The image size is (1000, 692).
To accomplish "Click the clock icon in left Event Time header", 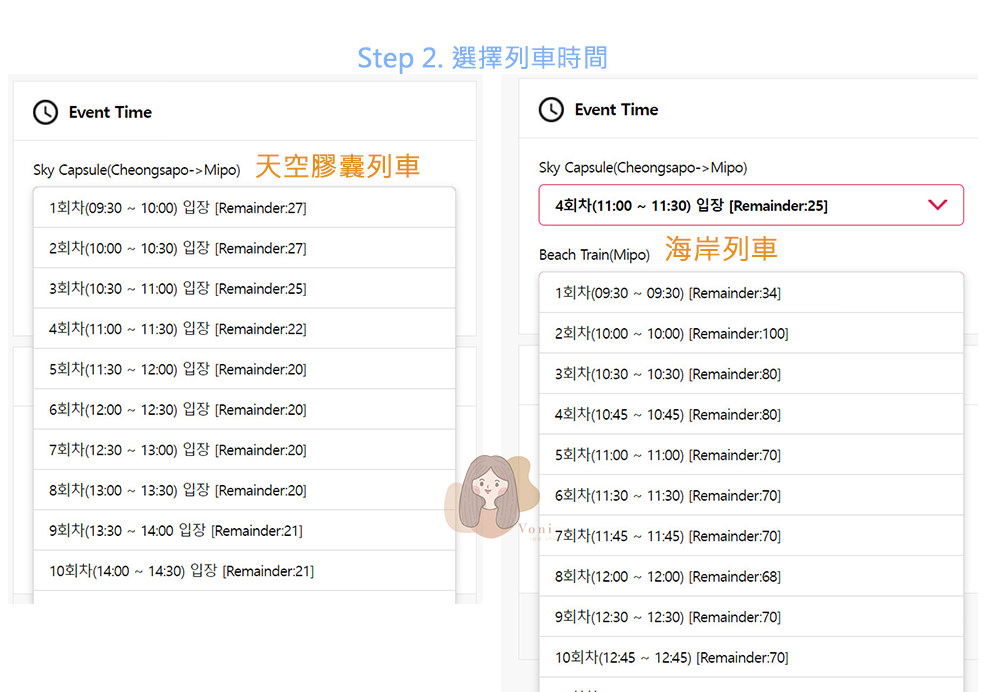I will pos(45,112).
